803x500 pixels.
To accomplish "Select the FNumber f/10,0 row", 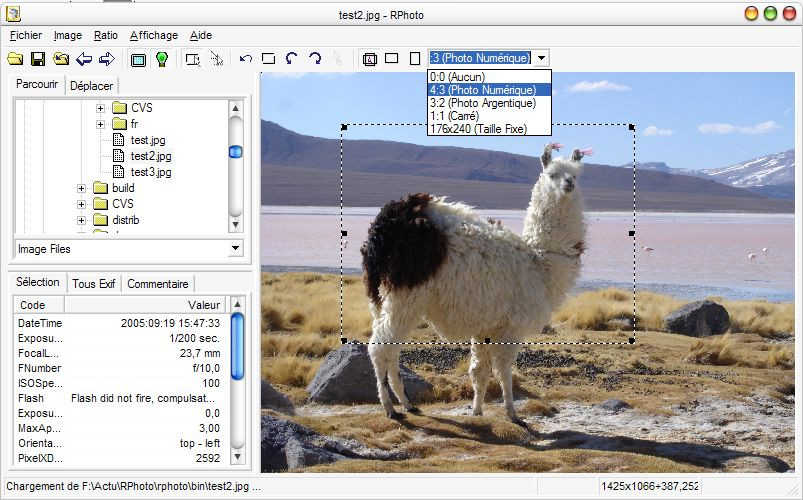I will click(121, 368).
